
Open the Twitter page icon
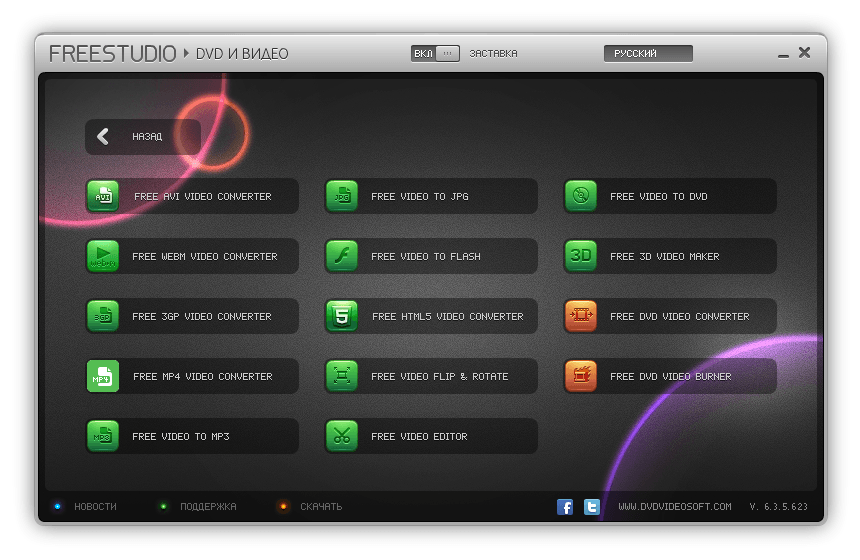tap(592, 507)
